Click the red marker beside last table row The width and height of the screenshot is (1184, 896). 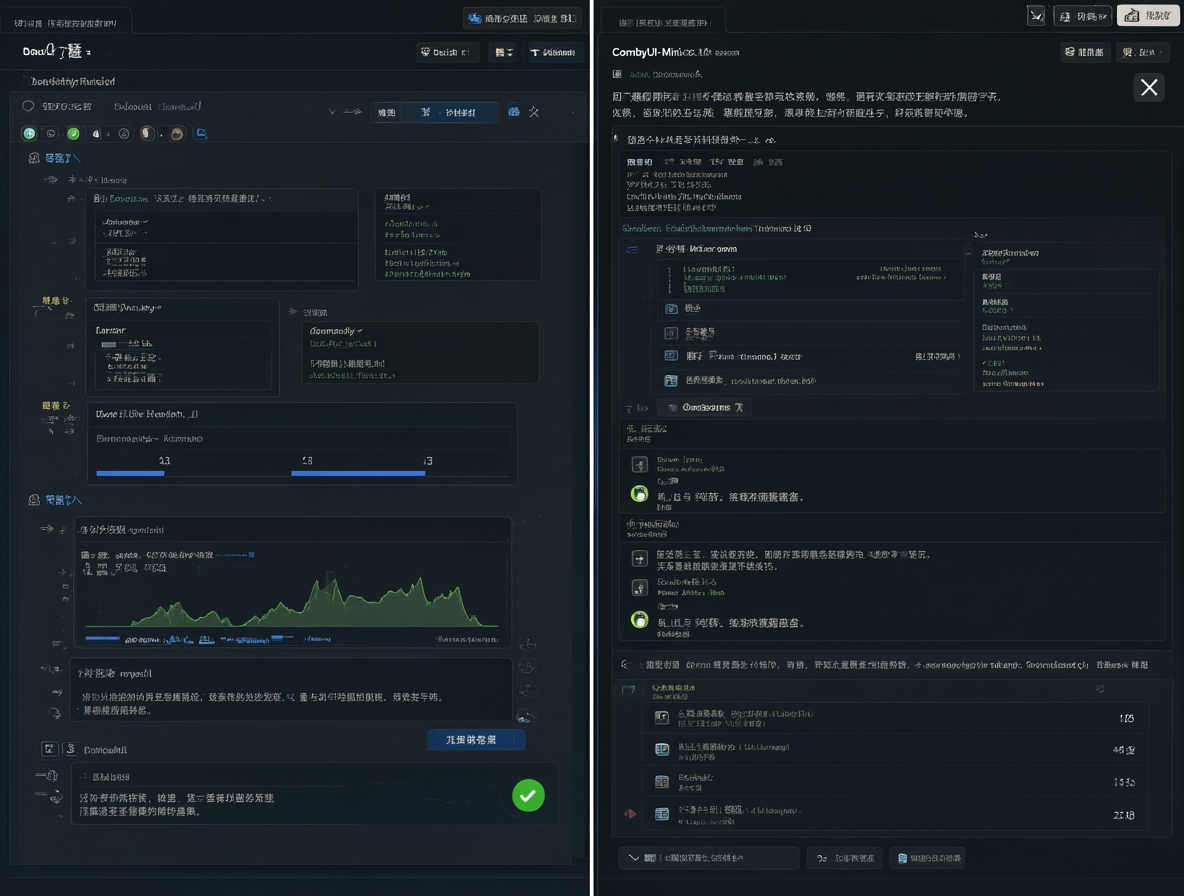tap(630, 814)
